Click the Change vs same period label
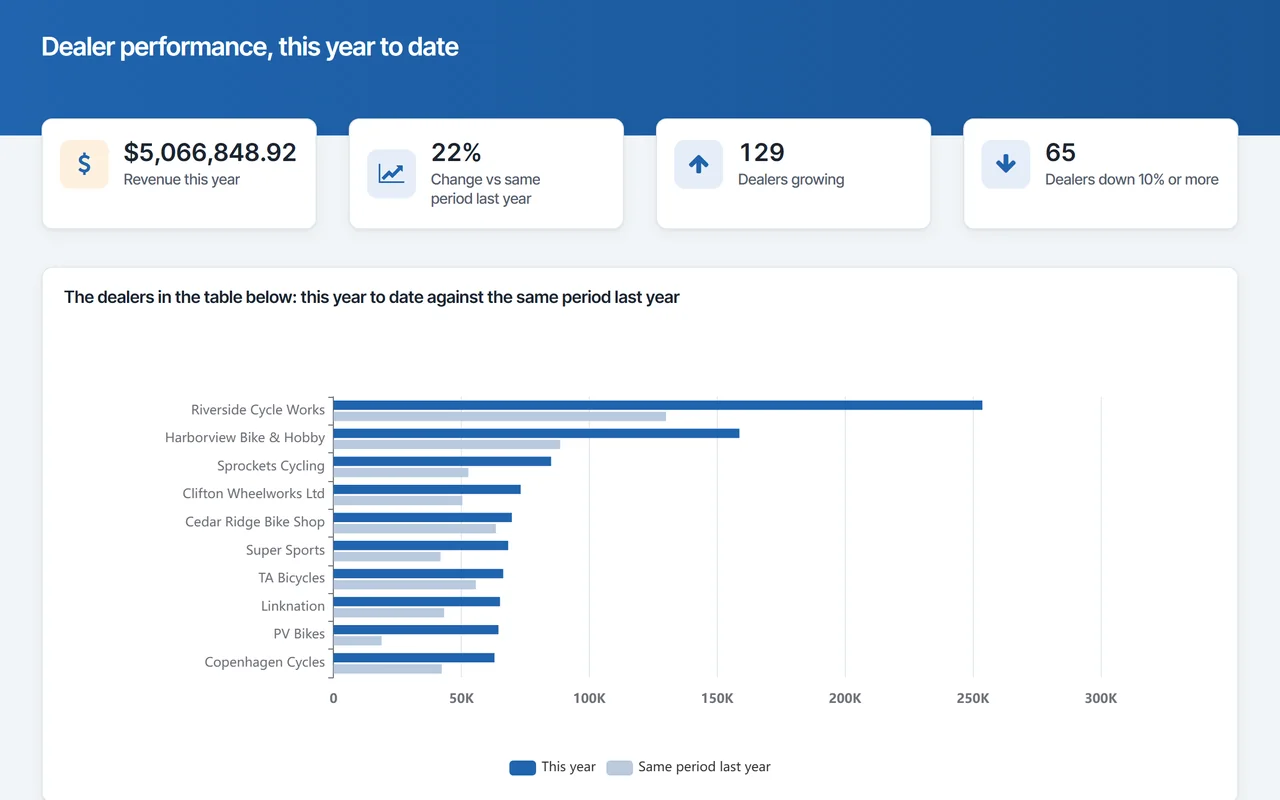 [485, 189]
